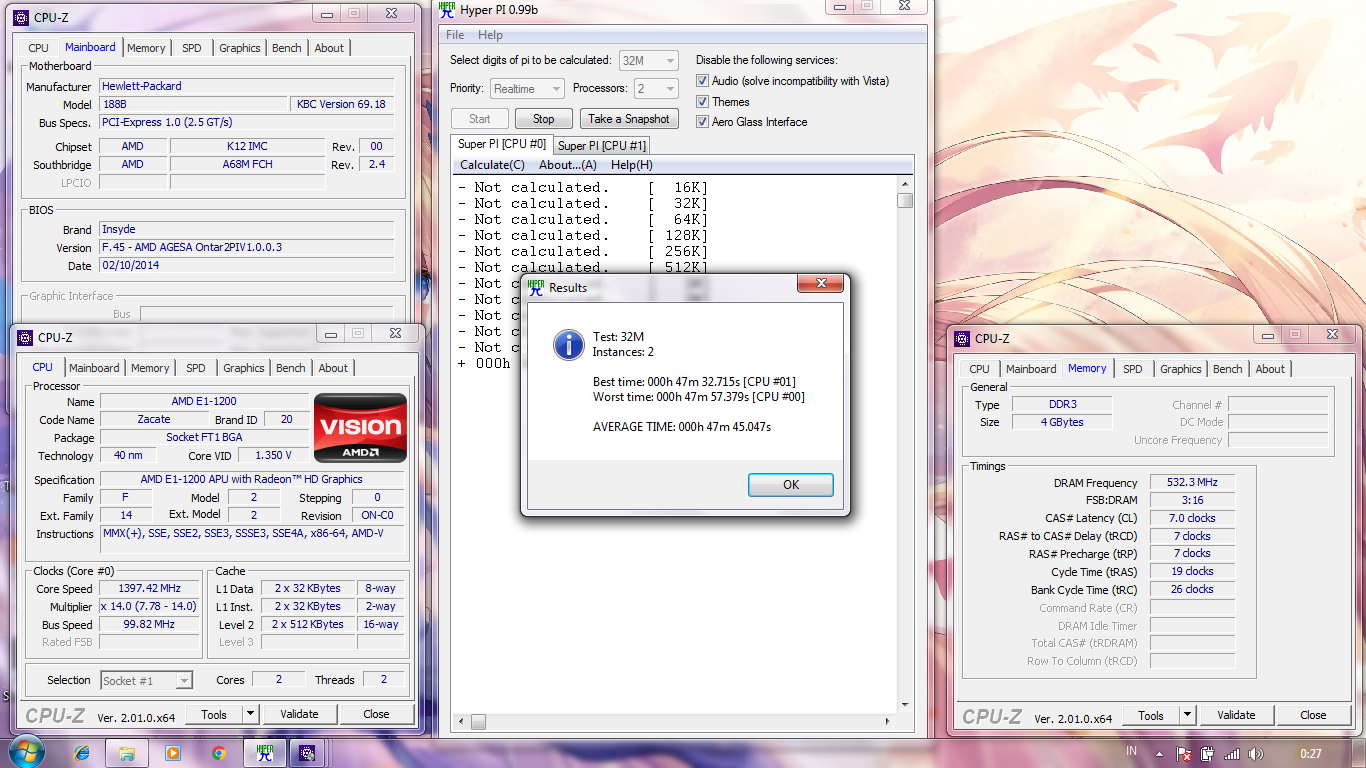The image size is (1366, 768).
Task: Click the blue info icon in Results
Action: 569,345
